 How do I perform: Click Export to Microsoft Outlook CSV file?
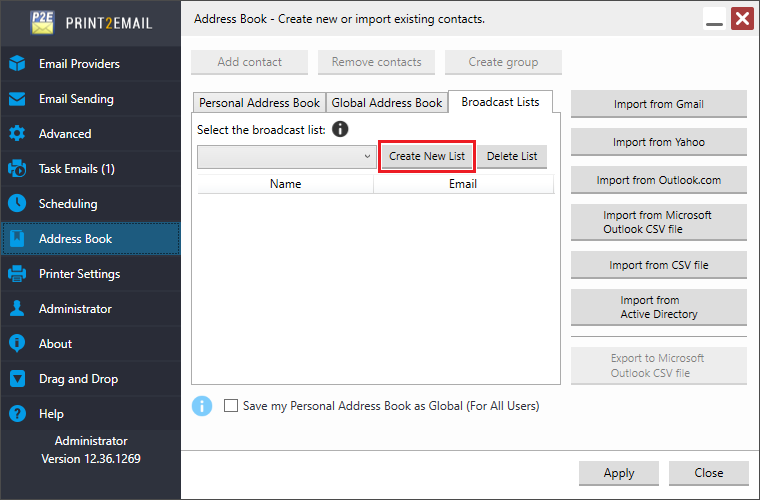coord(659,366)
